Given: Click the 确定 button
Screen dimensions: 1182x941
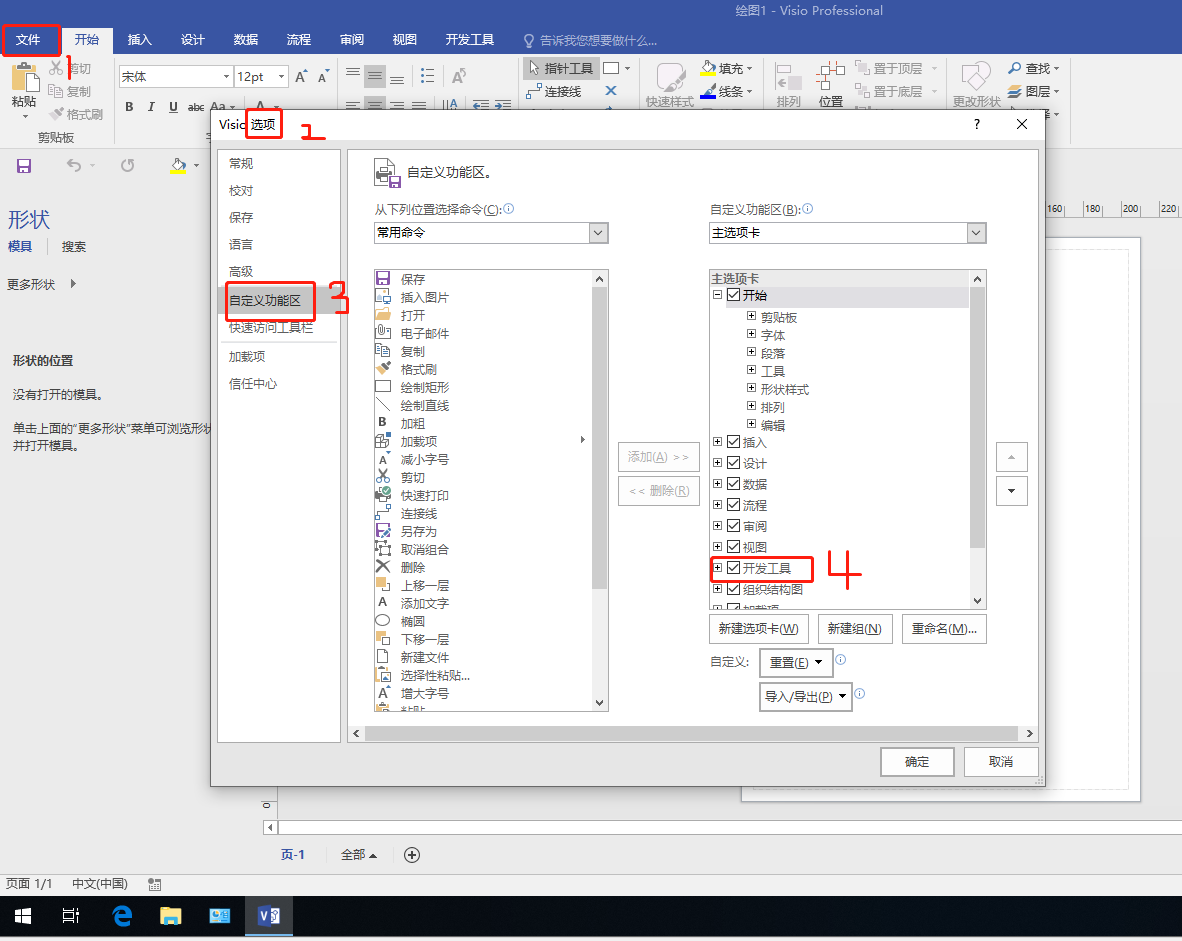Looking at the screenshot, I should [917, 762].
